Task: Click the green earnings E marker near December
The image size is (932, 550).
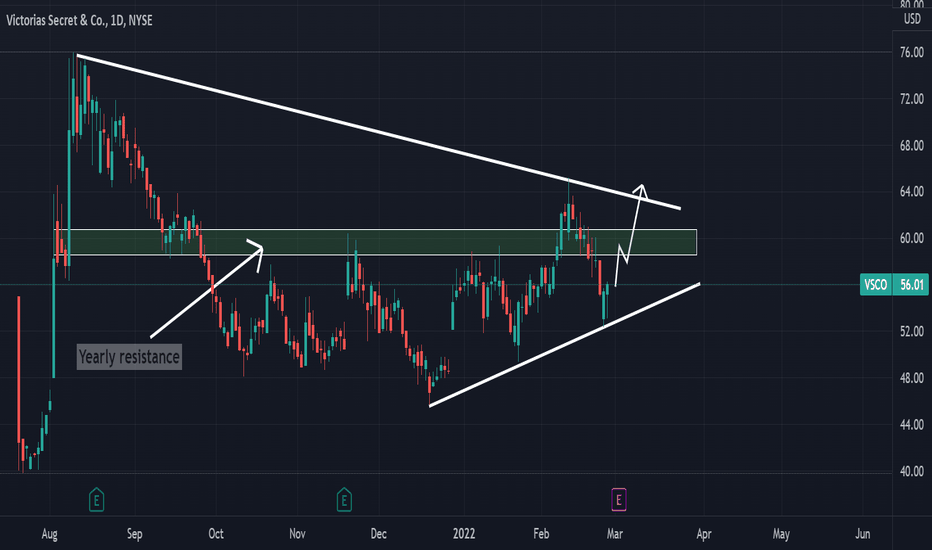Action: [344, 499]
